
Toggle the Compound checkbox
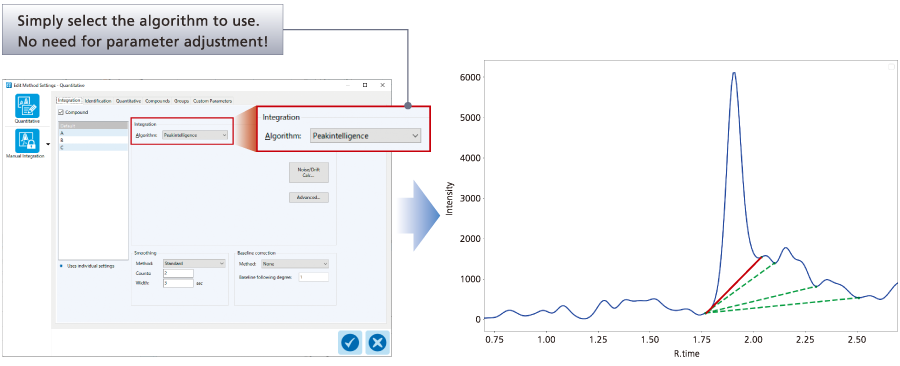(61, 112)
